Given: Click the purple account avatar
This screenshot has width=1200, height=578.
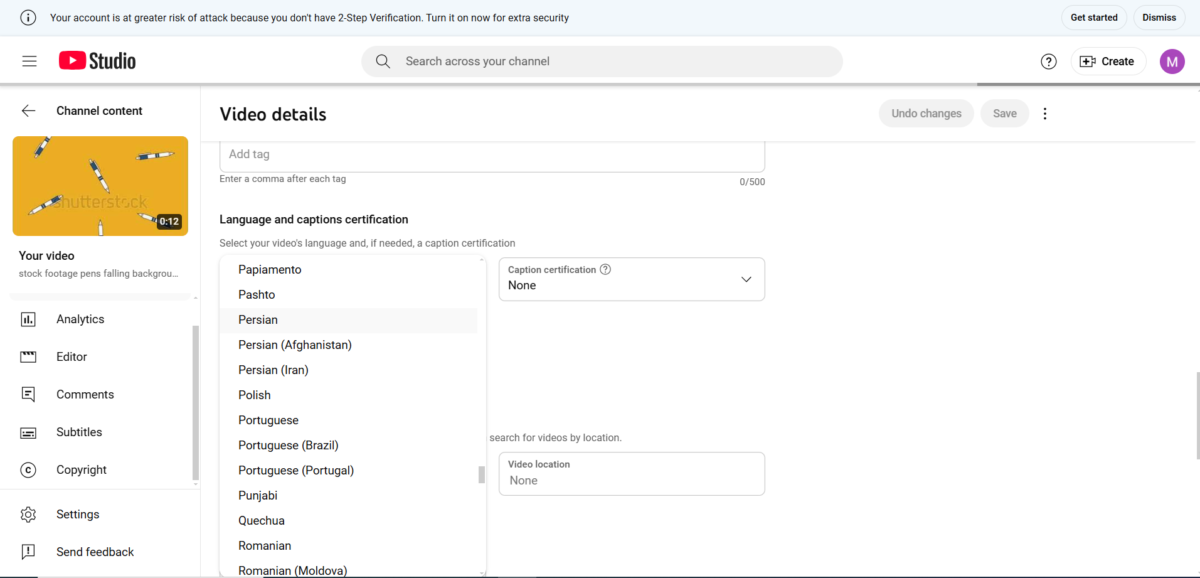Looking at the screenshot, I should point(1172,61).
